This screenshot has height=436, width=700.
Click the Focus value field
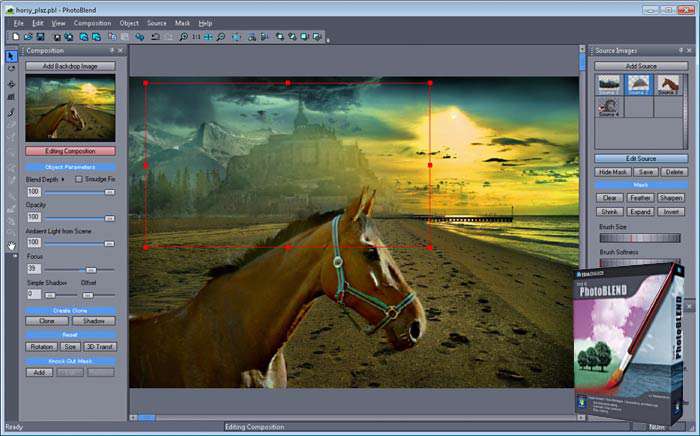(x=34, y=269)
